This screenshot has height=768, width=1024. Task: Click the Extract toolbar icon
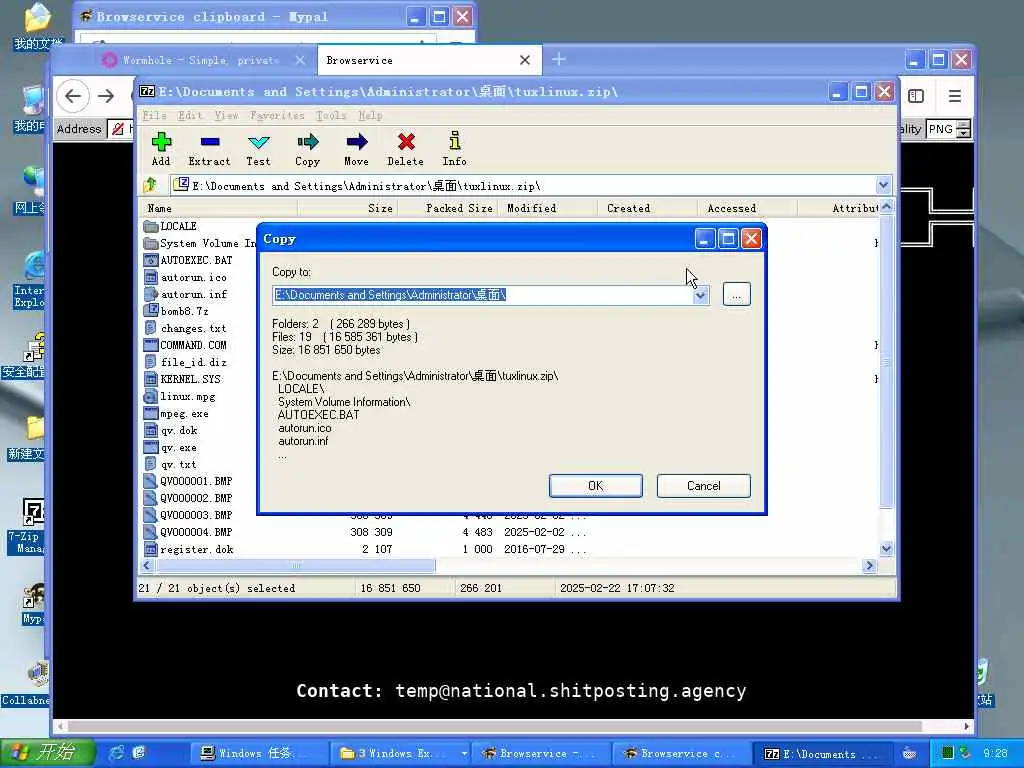click(x=209, y=150)
